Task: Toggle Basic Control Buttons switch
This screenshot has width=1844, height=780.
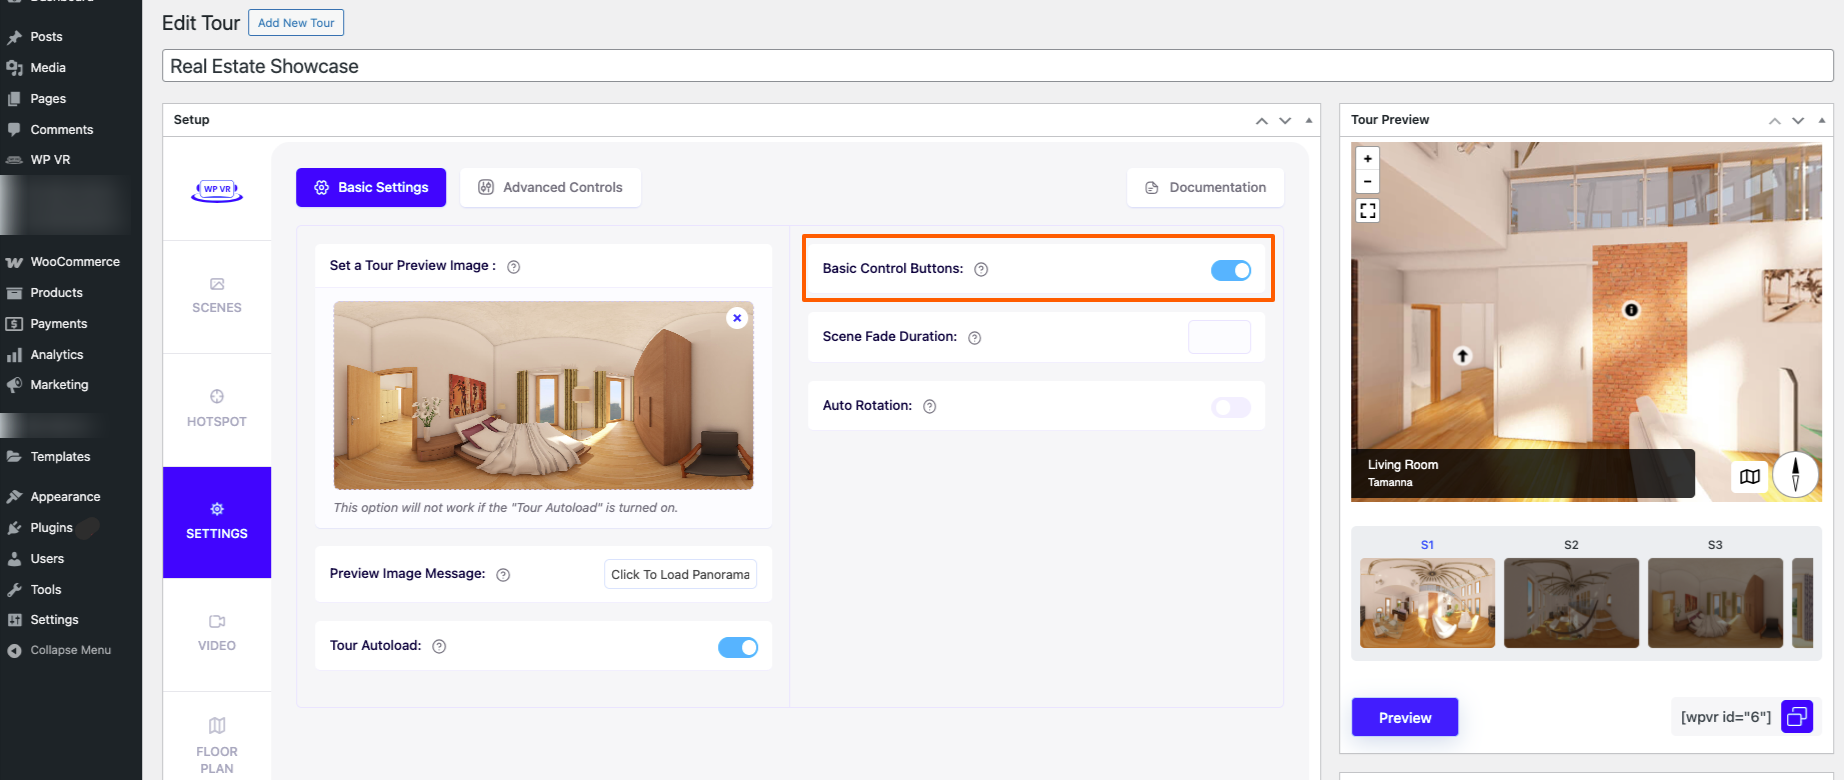Action: [1230, 270]
